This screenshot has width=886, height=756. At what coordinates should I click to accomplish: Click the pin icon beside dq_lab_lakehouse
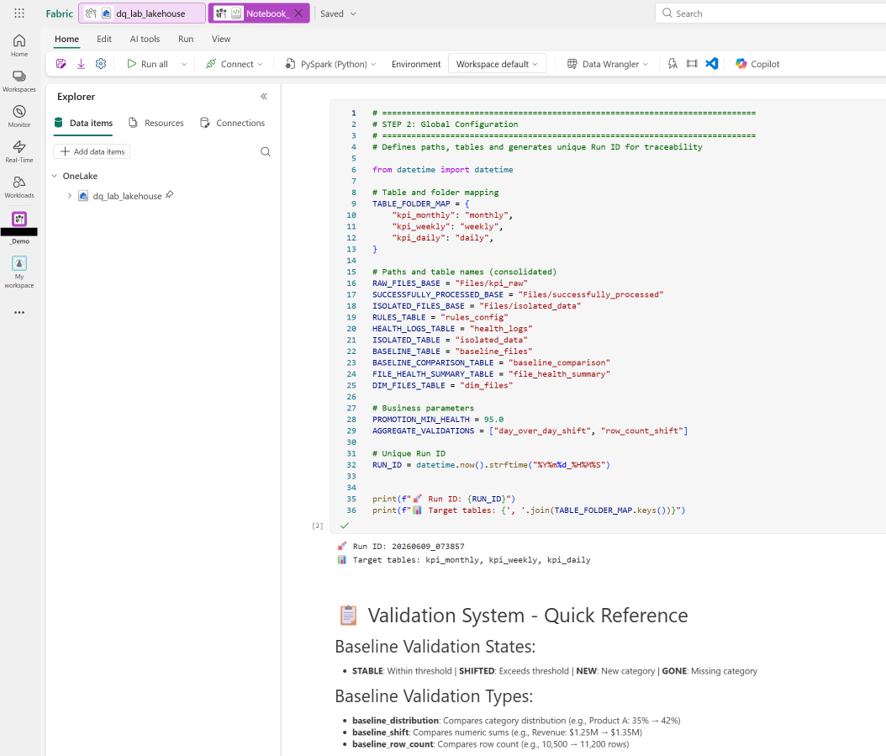click(x=170, y=195)
